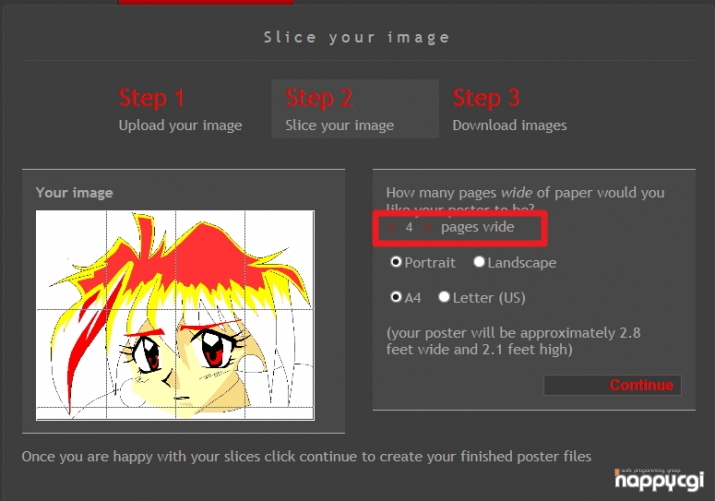Click the 'Your image' panel heading
This screenshot has height=501, width=715.
(x=74, y=193)
